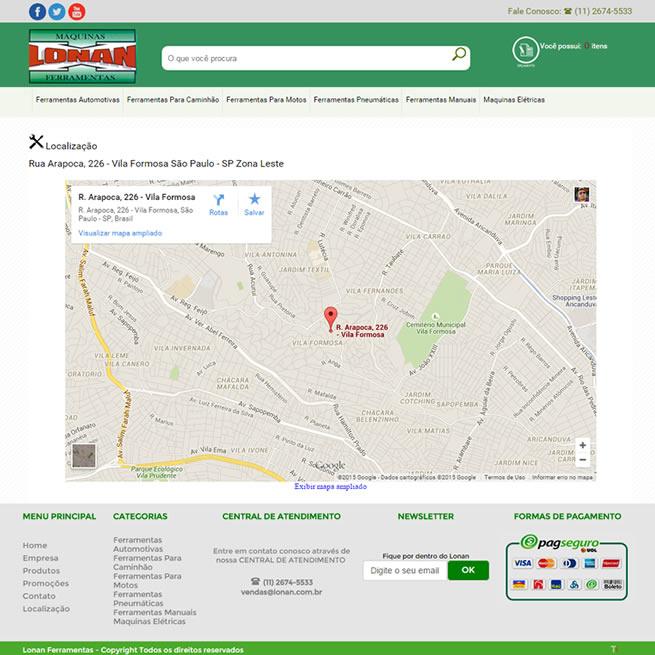The width and height of the screenshot is (655, 655).
Task: Open 'Termos de Uso' map link
Action: 505,477
